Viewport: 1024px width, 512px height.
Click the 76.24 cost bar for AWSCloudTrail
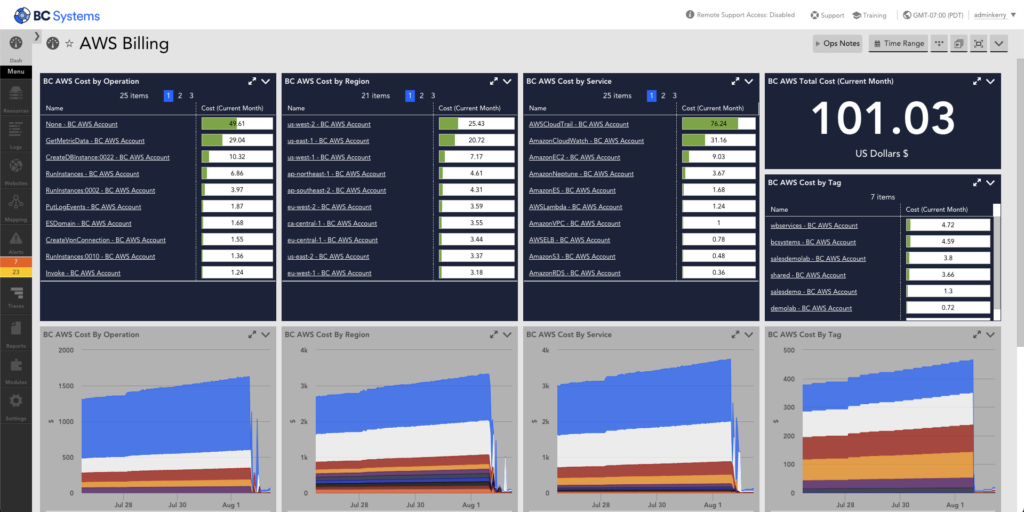pos(719,124)
